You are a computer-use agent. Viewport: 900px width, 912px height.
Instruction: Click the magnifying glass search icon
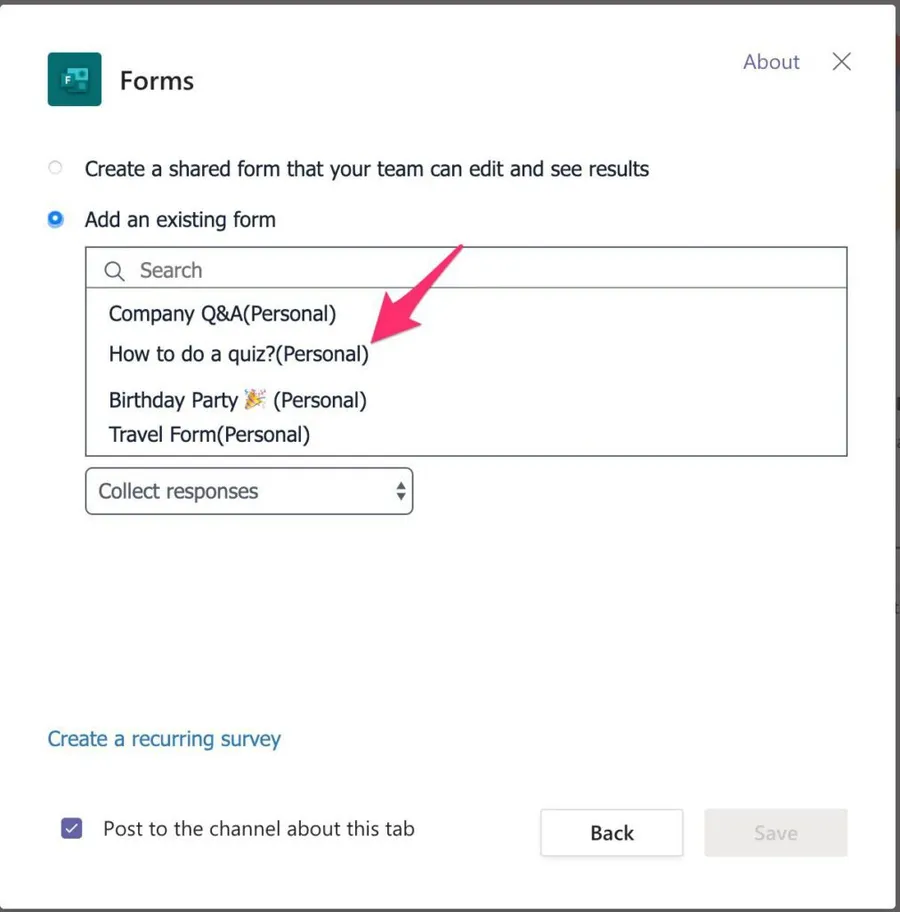115,271
